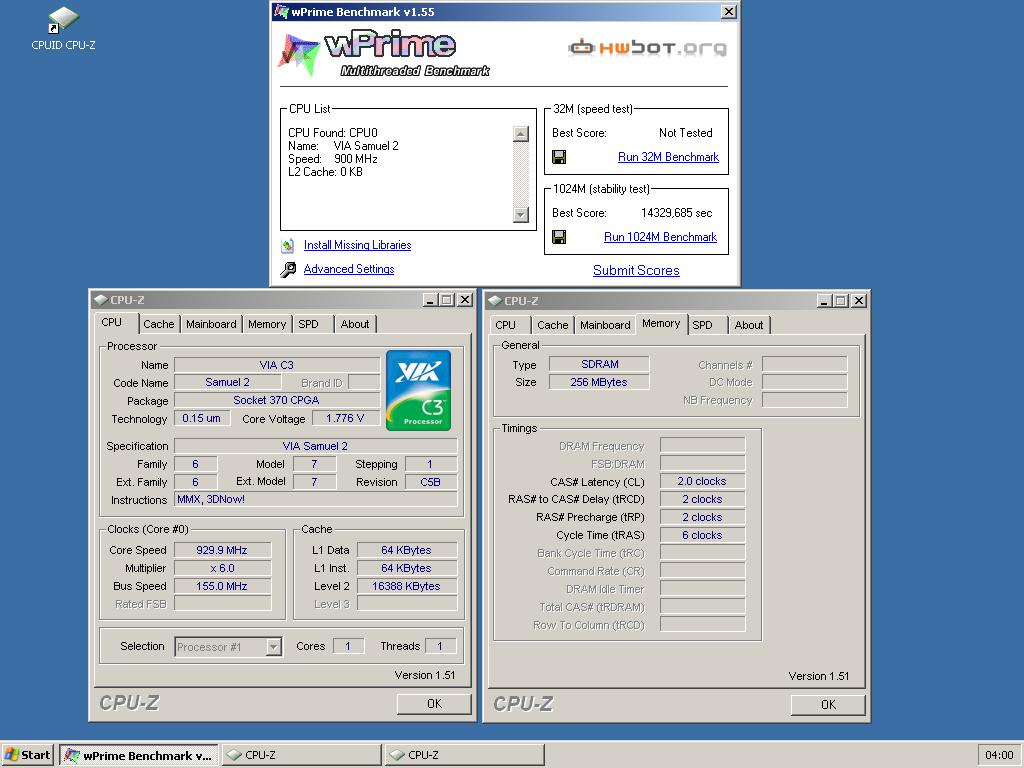The image size is (1024, 768).
Task: Click the wPrime logo graphic
Action: click(x=384, y=54)
